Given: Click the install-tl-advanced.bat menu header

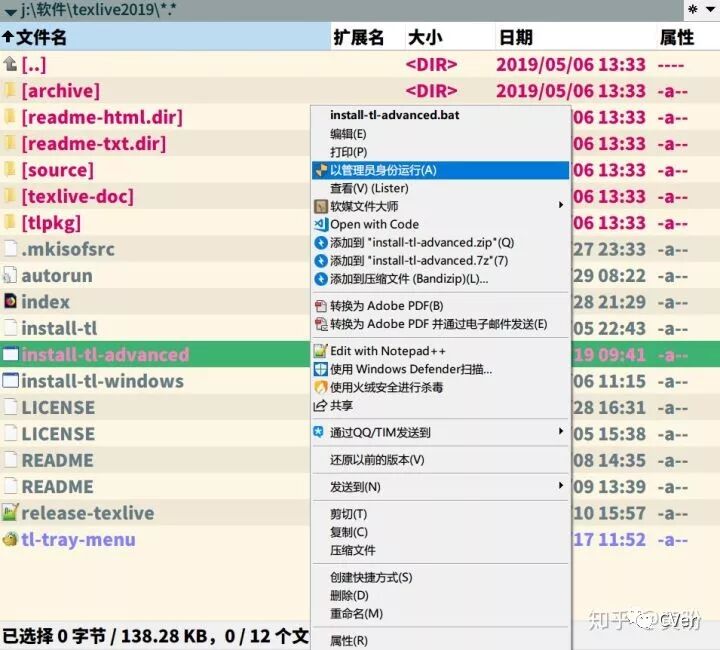Looking at the screenshot, I should [x=394, y=115].
